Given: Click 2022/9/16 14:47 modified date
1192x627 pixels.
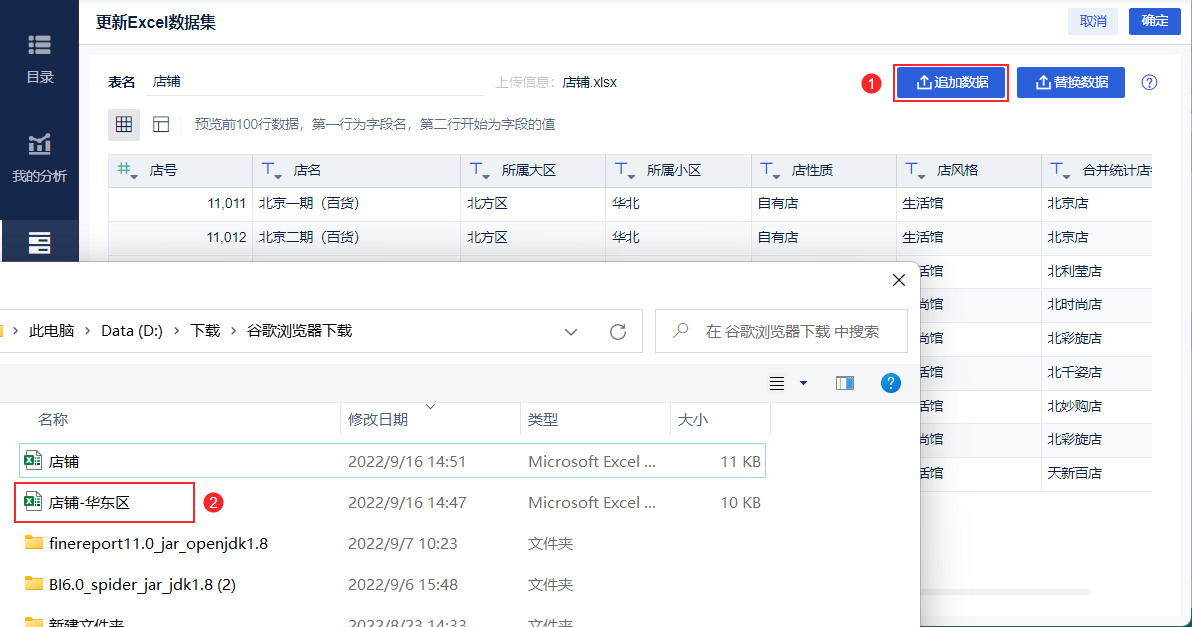Looking at the screenshot, I should [x=407, y=502].
